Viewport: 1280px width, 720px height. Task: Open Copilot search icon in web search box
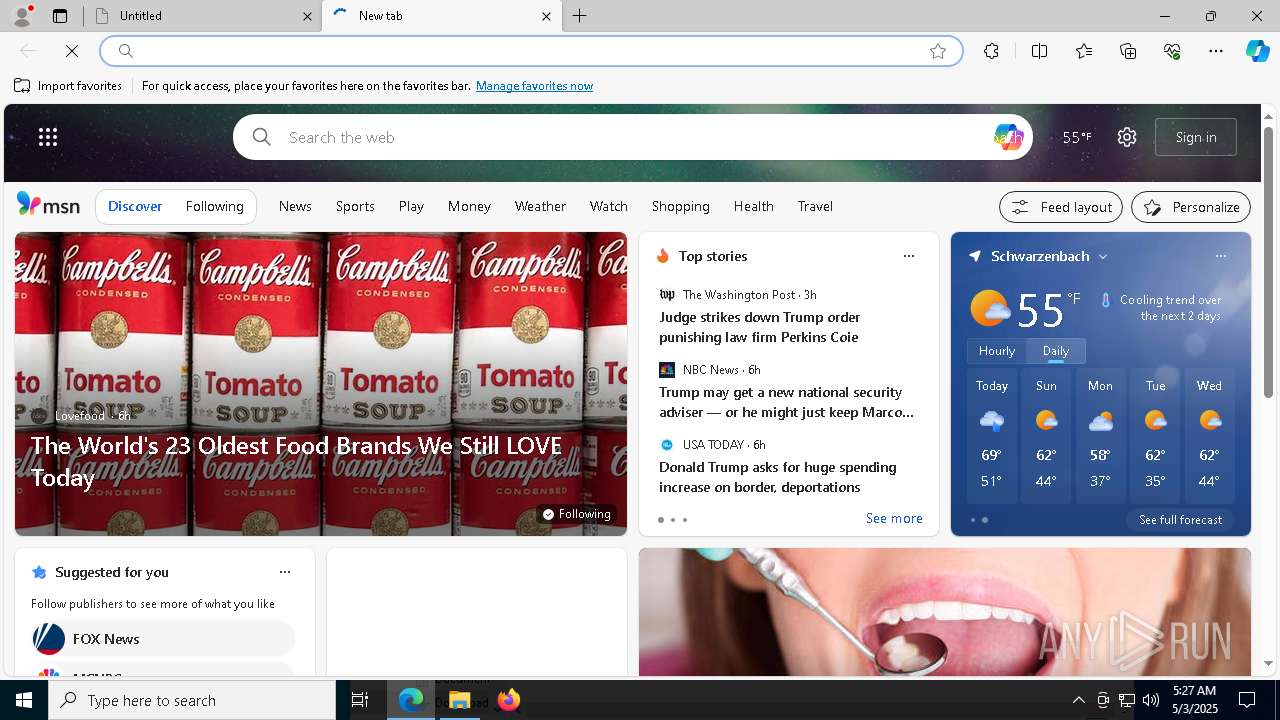[1008, 137]
